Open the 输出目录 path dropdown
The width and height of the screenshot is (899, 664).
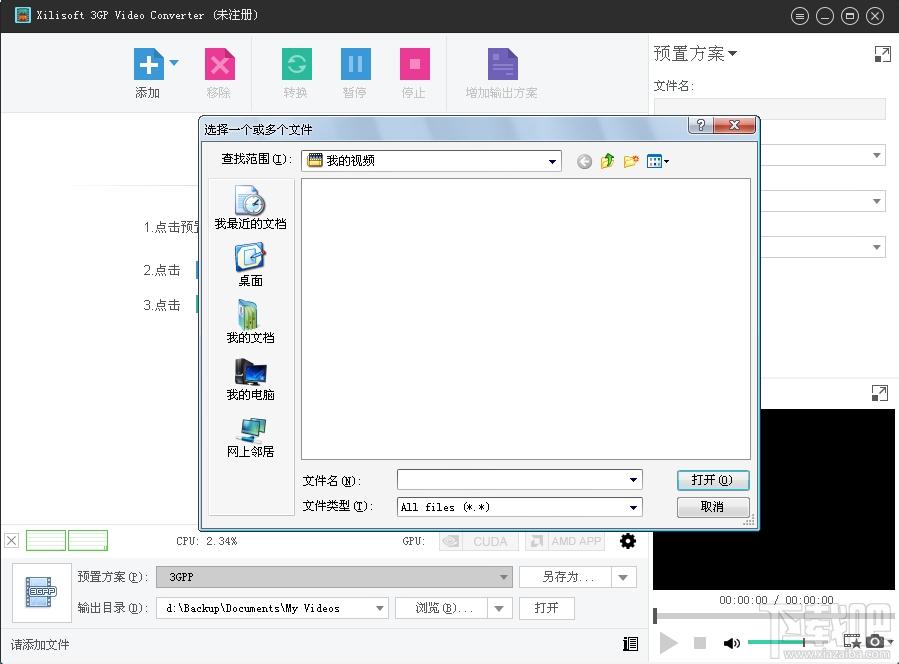(x=380, y=608)
